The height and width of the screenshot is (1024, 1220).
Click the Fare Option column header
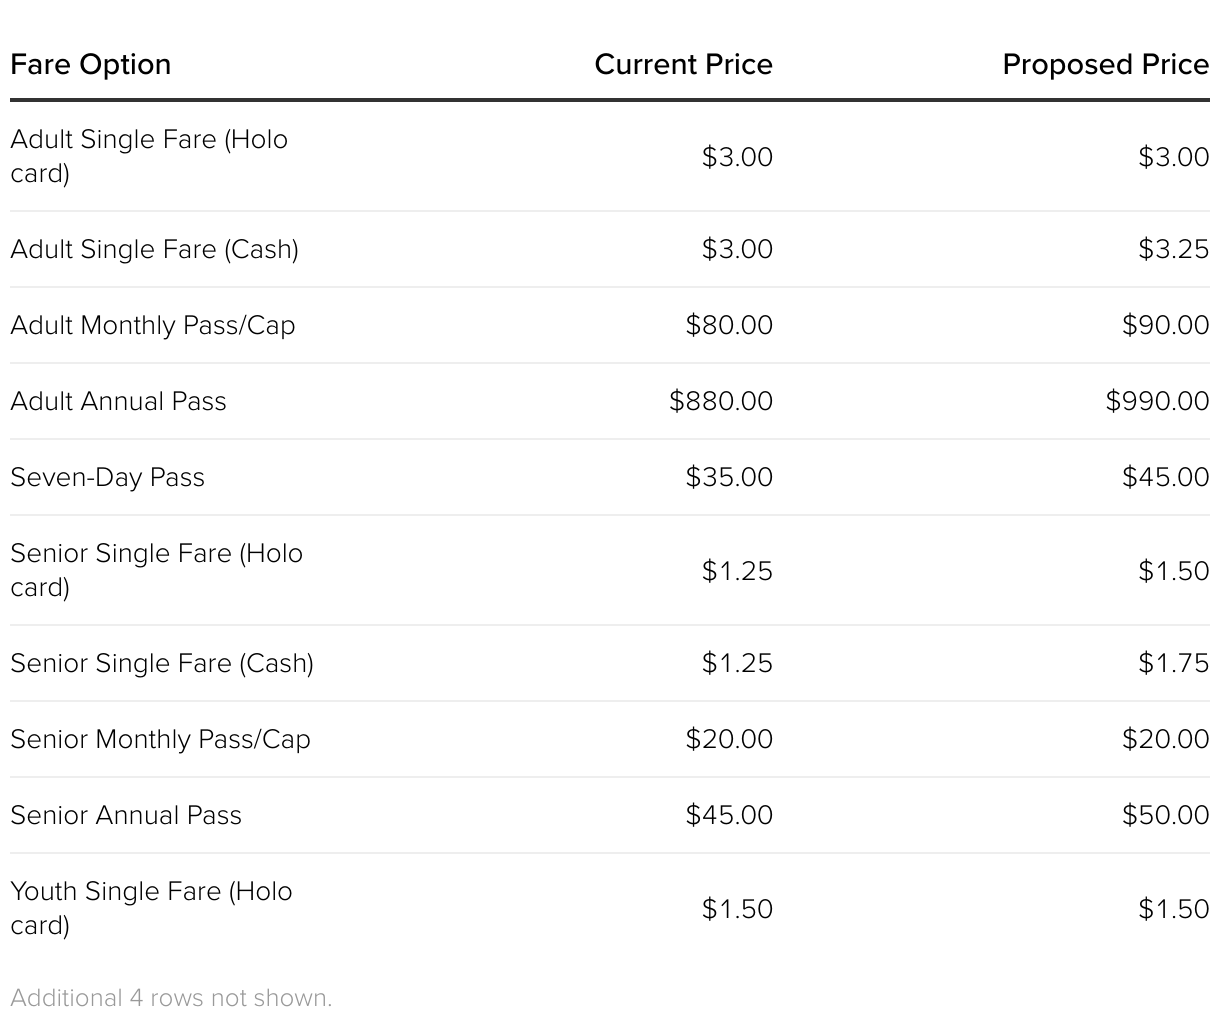[91, 65]
